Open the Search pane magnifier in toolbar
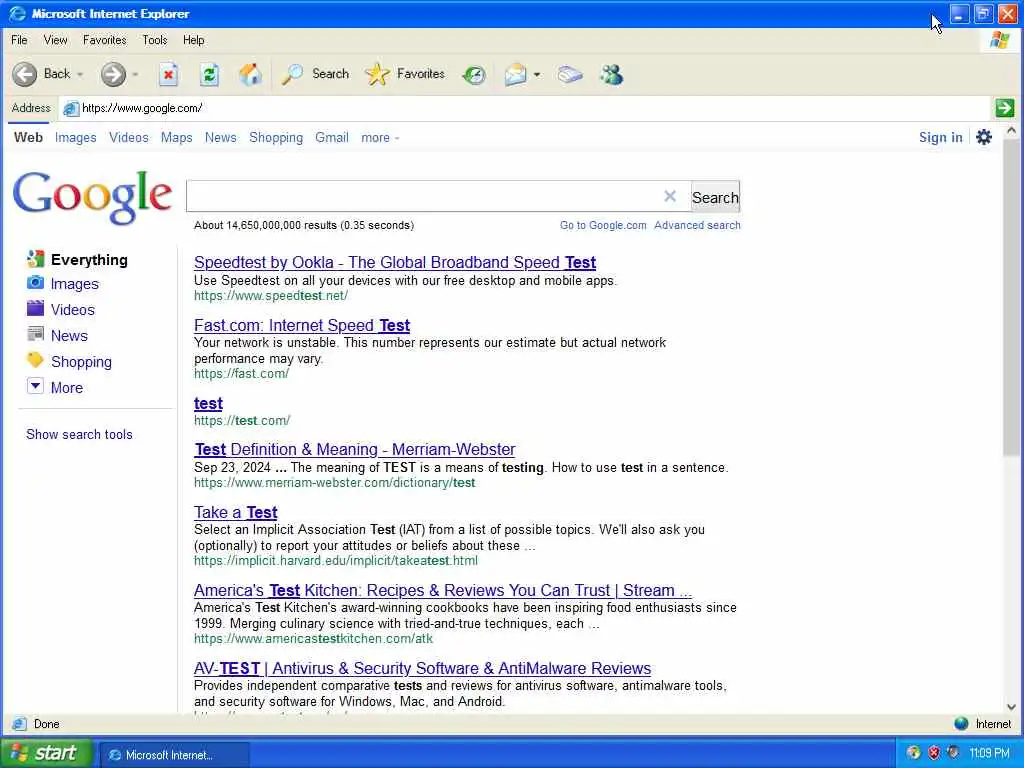Screen dimensions: 1024x768 point(292,74)
